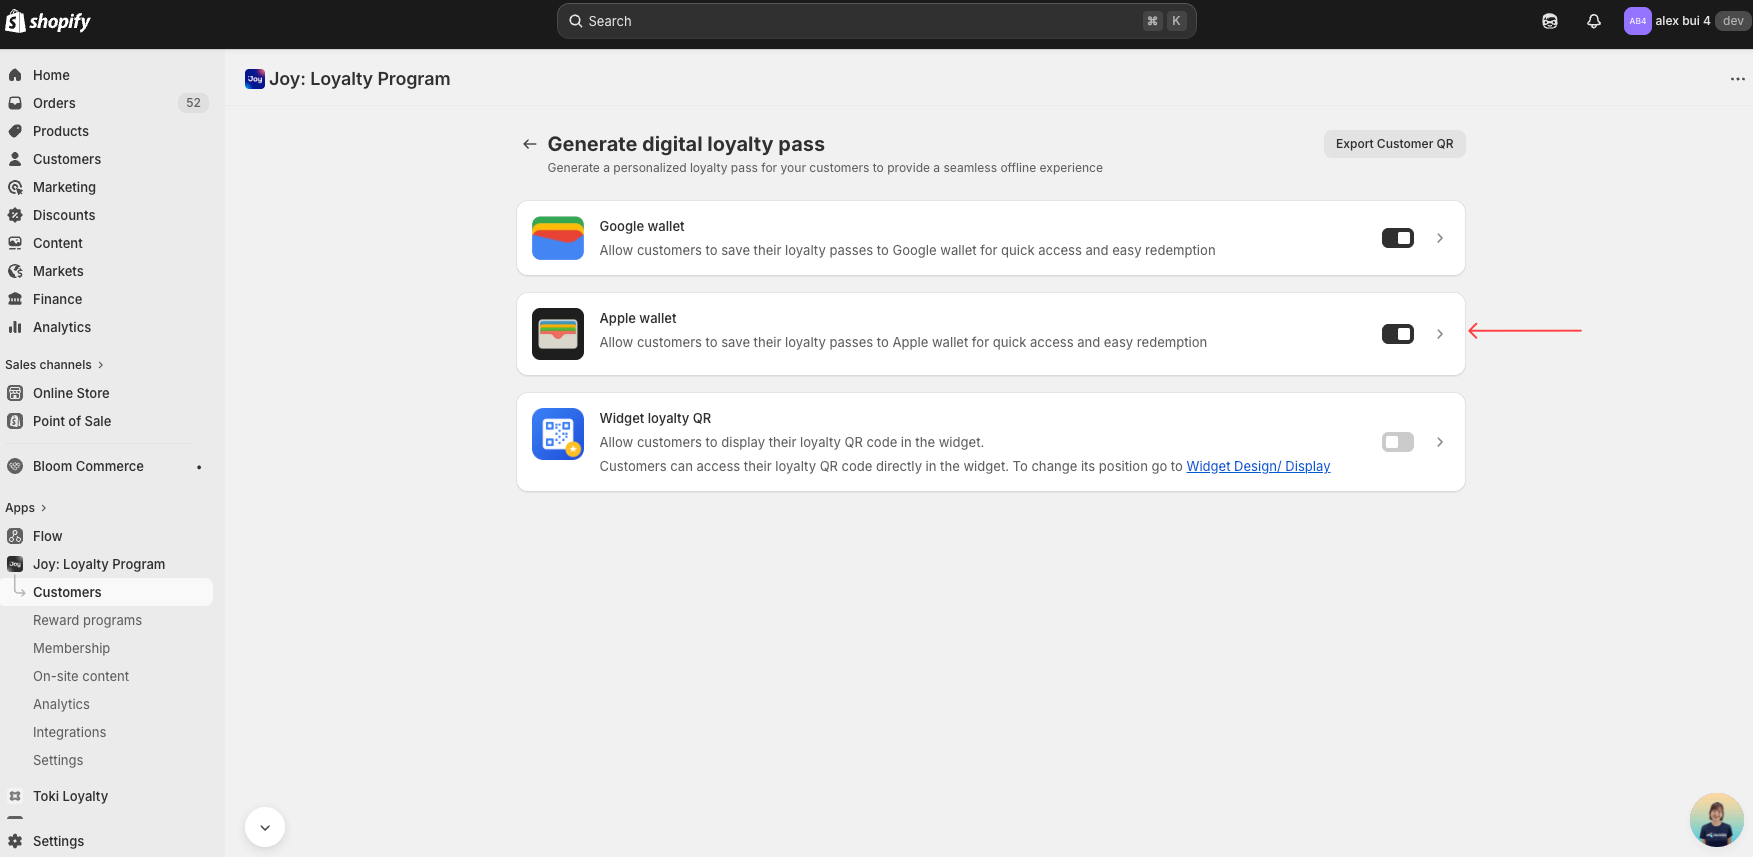Disable the Google wallet toggle
1753x857 pixels.
pyautogui.click(x=1397, y=238)
